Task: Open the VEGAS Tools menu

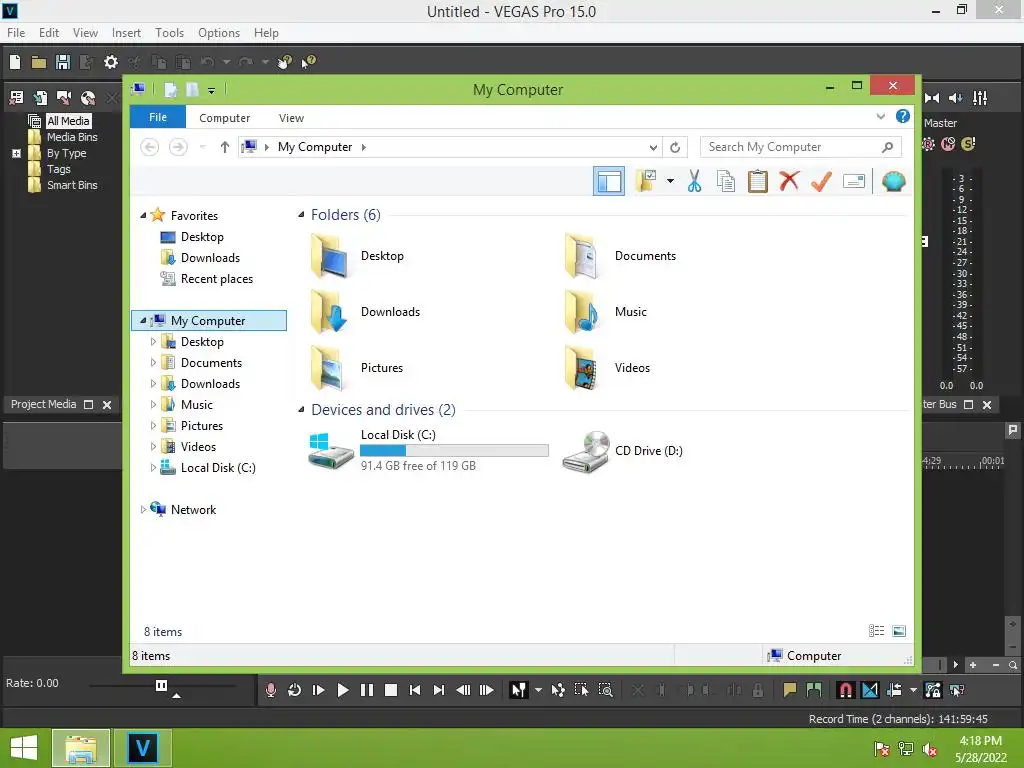Action: click(x=169, y=33)
